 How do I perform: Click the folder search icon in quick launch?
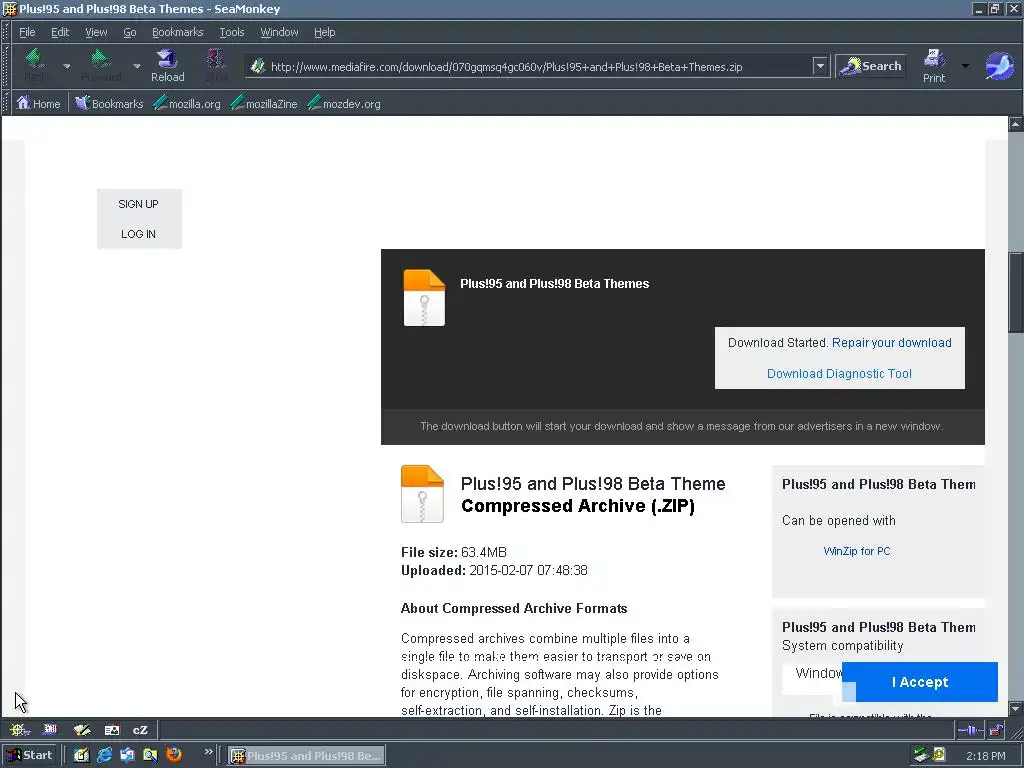tap(150, 755)
